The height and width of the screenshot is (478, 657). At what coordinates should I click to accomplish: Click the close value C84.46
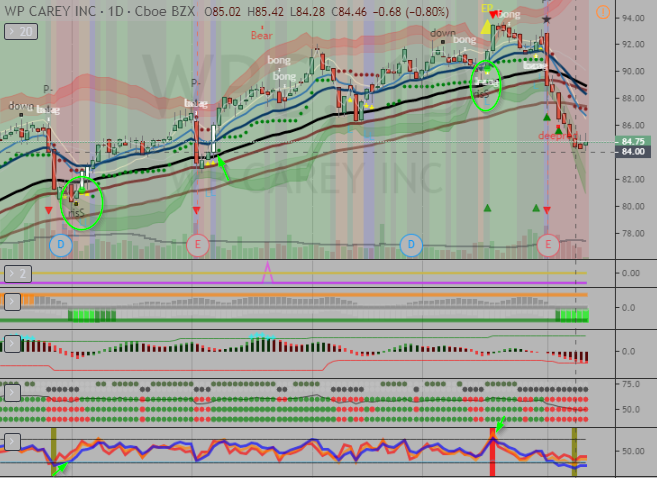click(x=349, y=12)
